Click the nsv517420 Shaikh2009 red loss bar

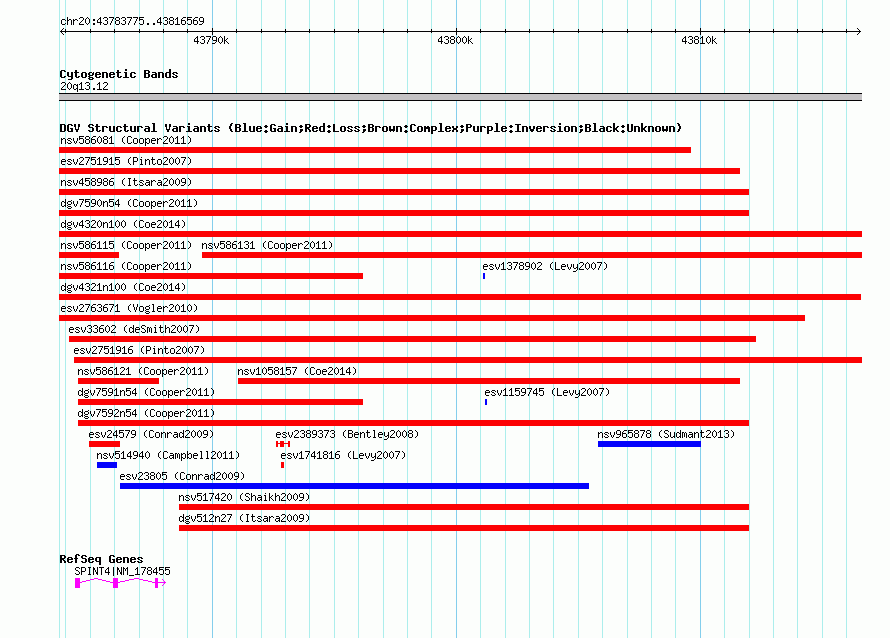464,507
